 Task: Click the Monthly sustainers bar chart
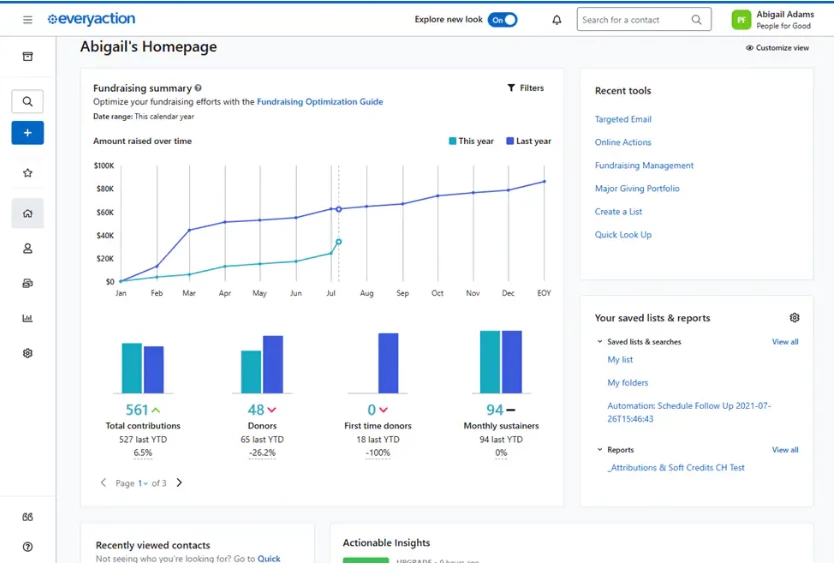click(501, 362)
